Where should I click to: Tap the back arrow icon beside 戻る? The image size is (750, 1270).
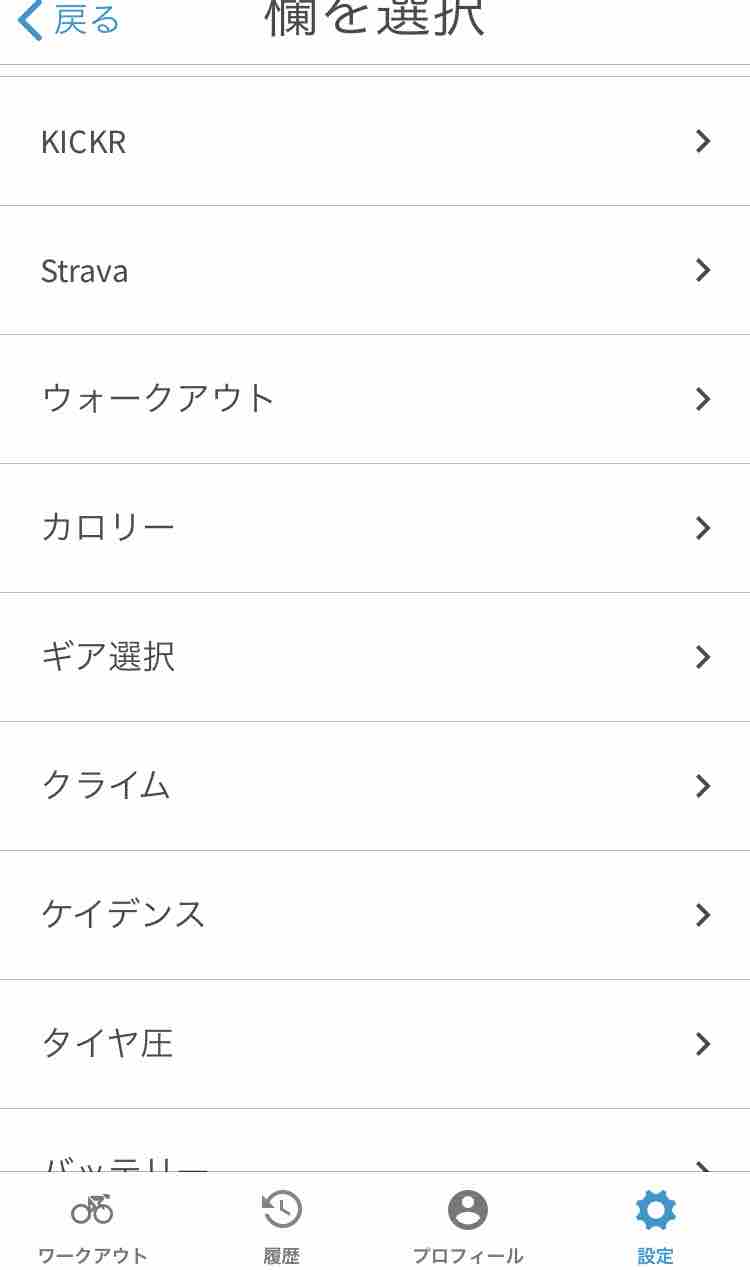coord(30,19)
